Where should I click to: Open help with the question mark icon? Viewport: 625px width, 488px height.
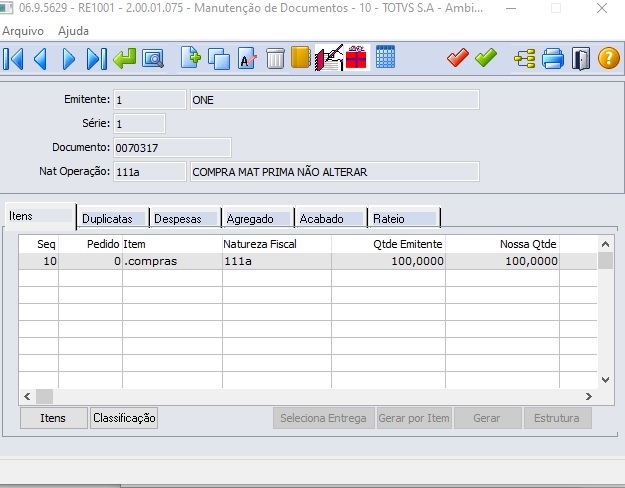pos(609,58)
